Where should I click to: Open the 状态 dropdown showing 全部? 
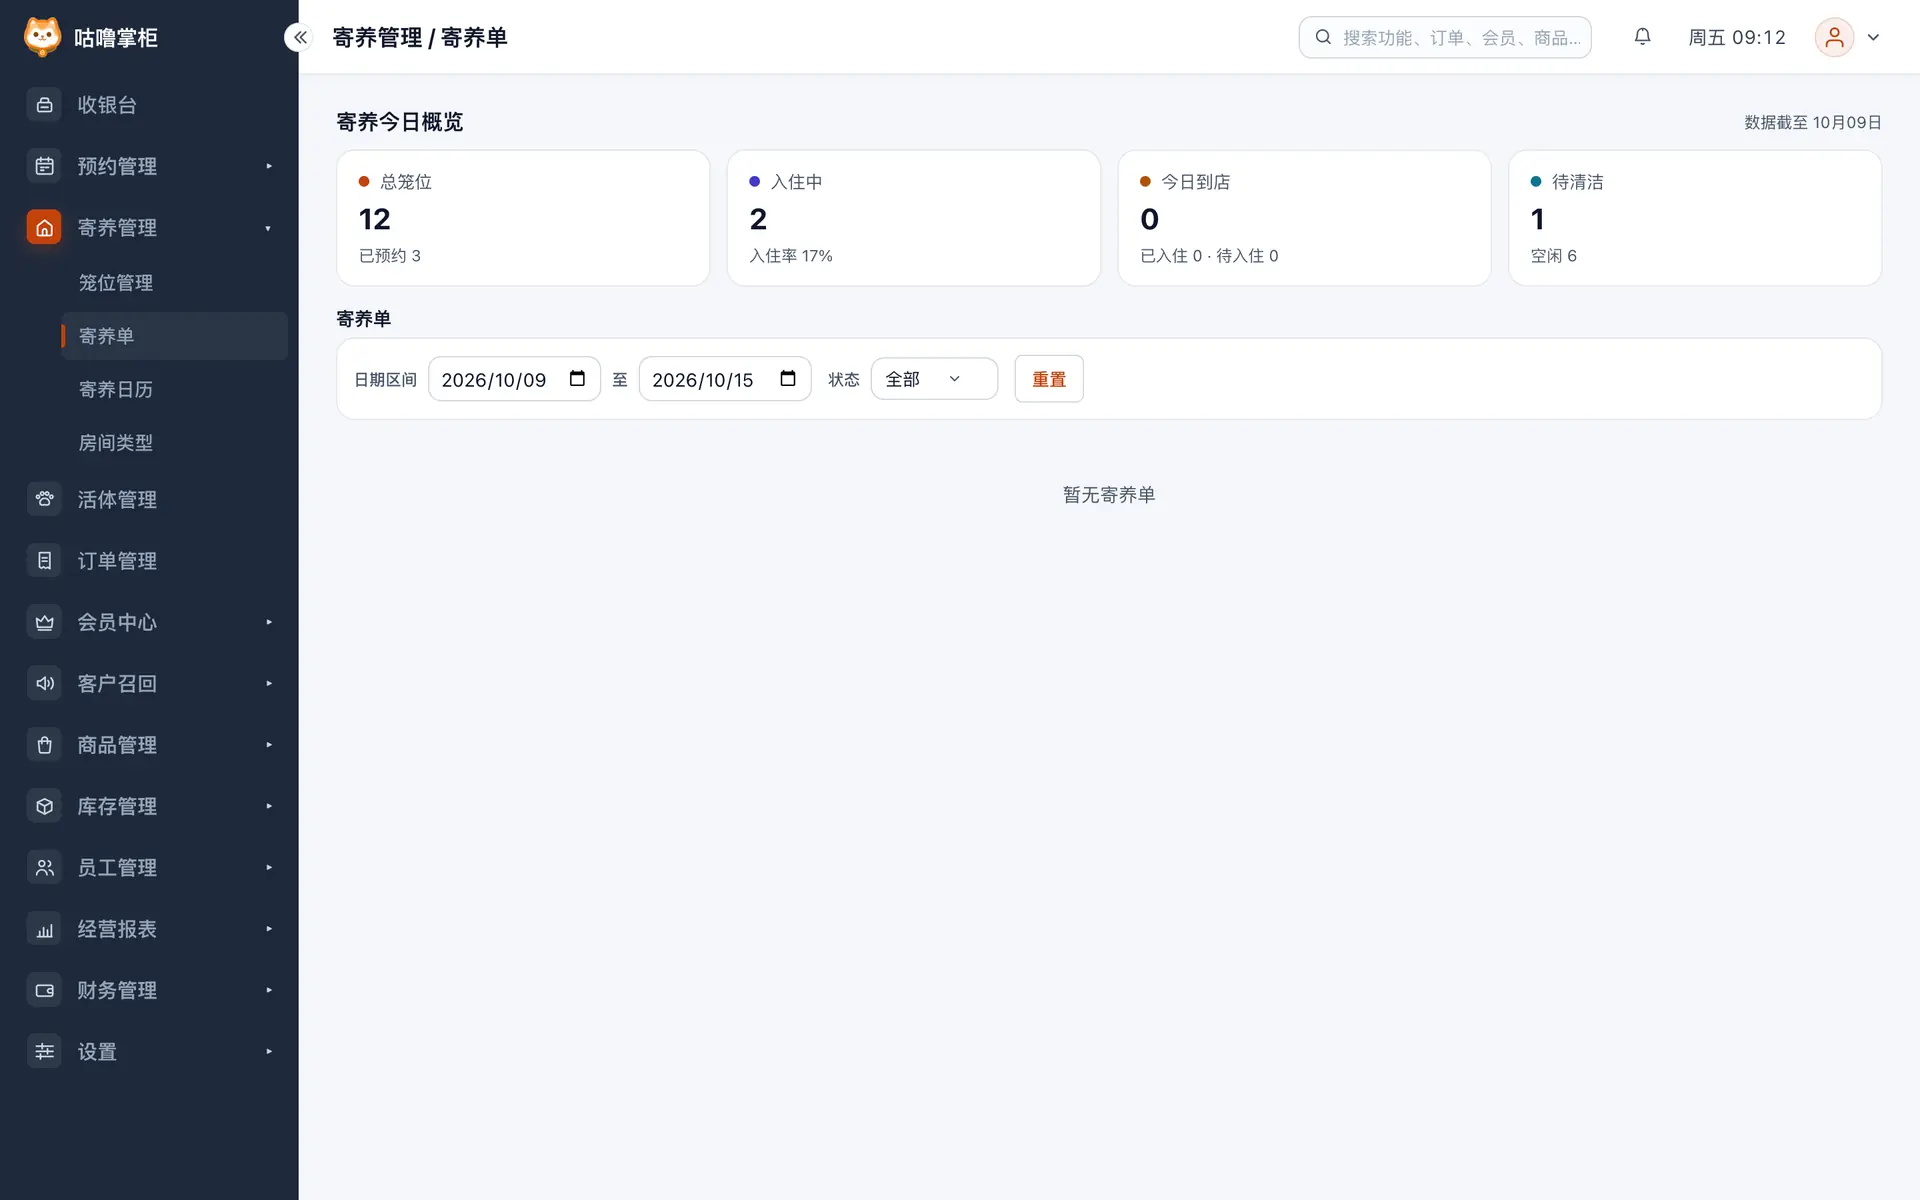(934, 379)
